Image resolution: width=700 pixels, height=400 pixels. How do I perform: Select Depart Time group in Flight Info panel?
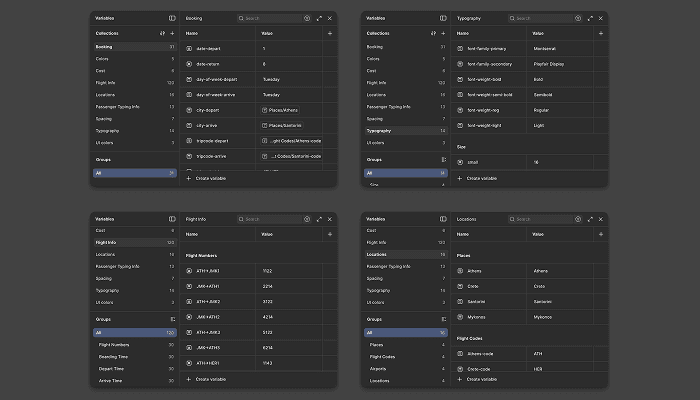[135, 369]
